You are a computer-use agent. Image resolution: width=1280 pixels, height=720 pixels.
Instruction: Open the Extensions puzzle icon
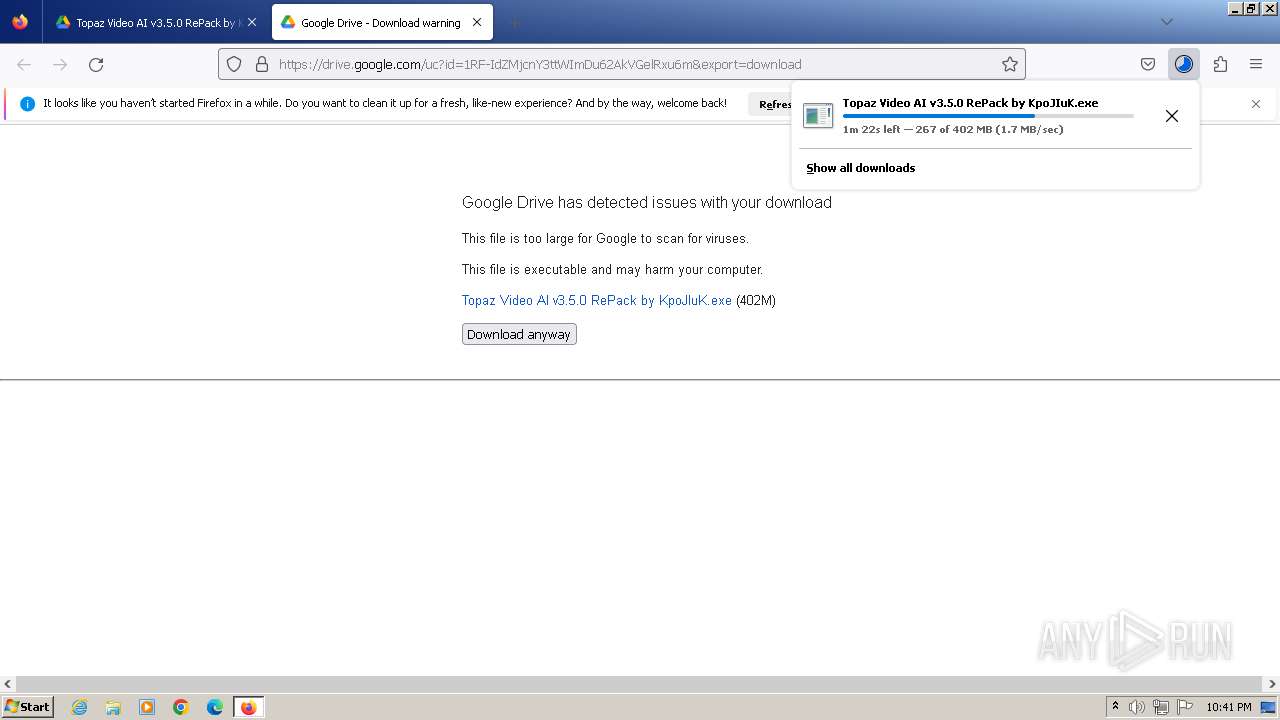point(1220,64)
